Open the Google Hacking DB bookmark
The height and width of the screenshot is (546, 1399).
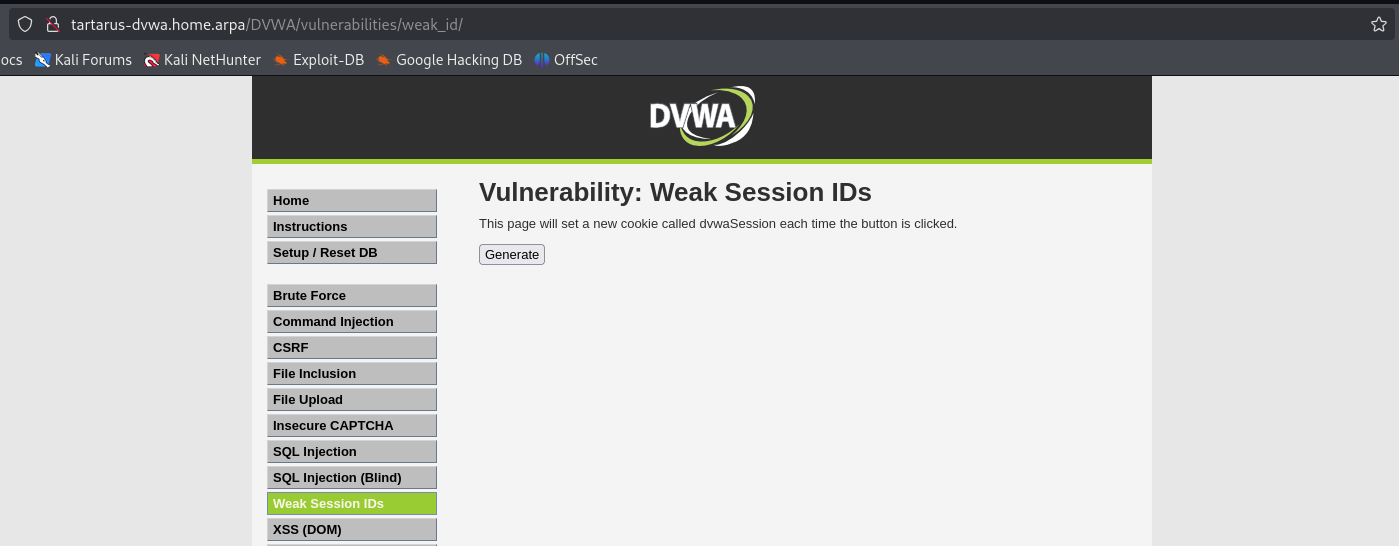click(x=449, y=60)
